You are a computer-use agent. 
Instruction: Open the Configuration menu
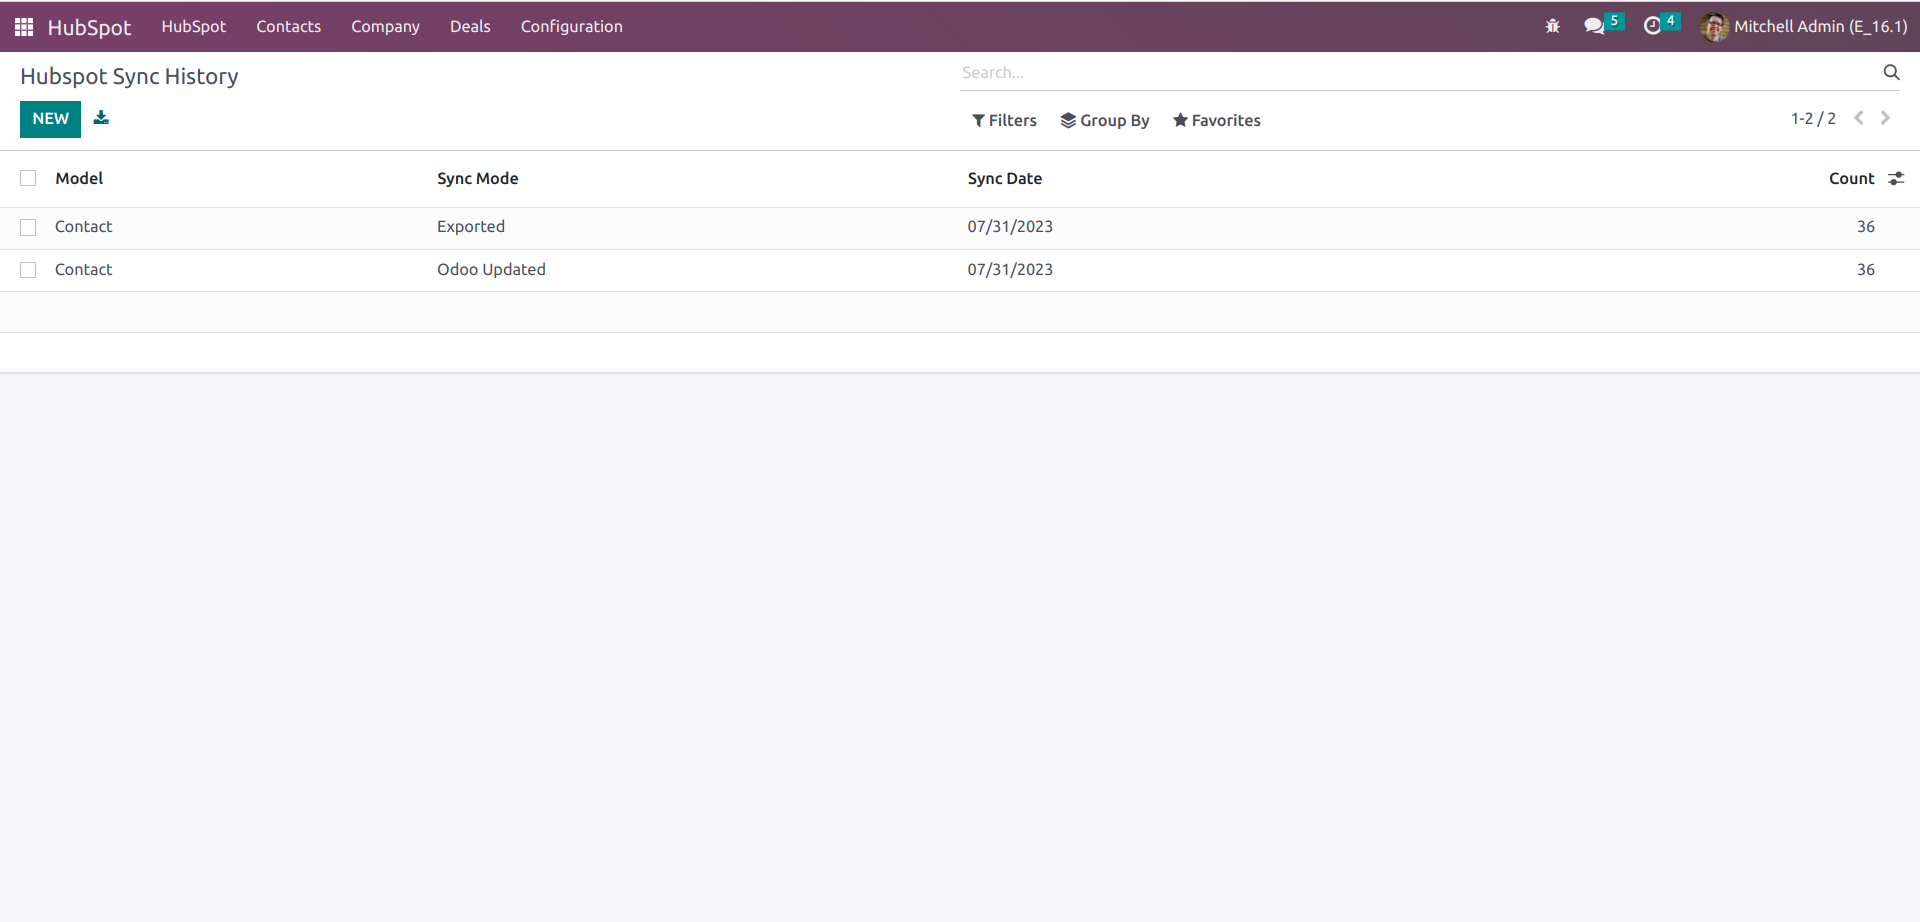pos(572,27)
